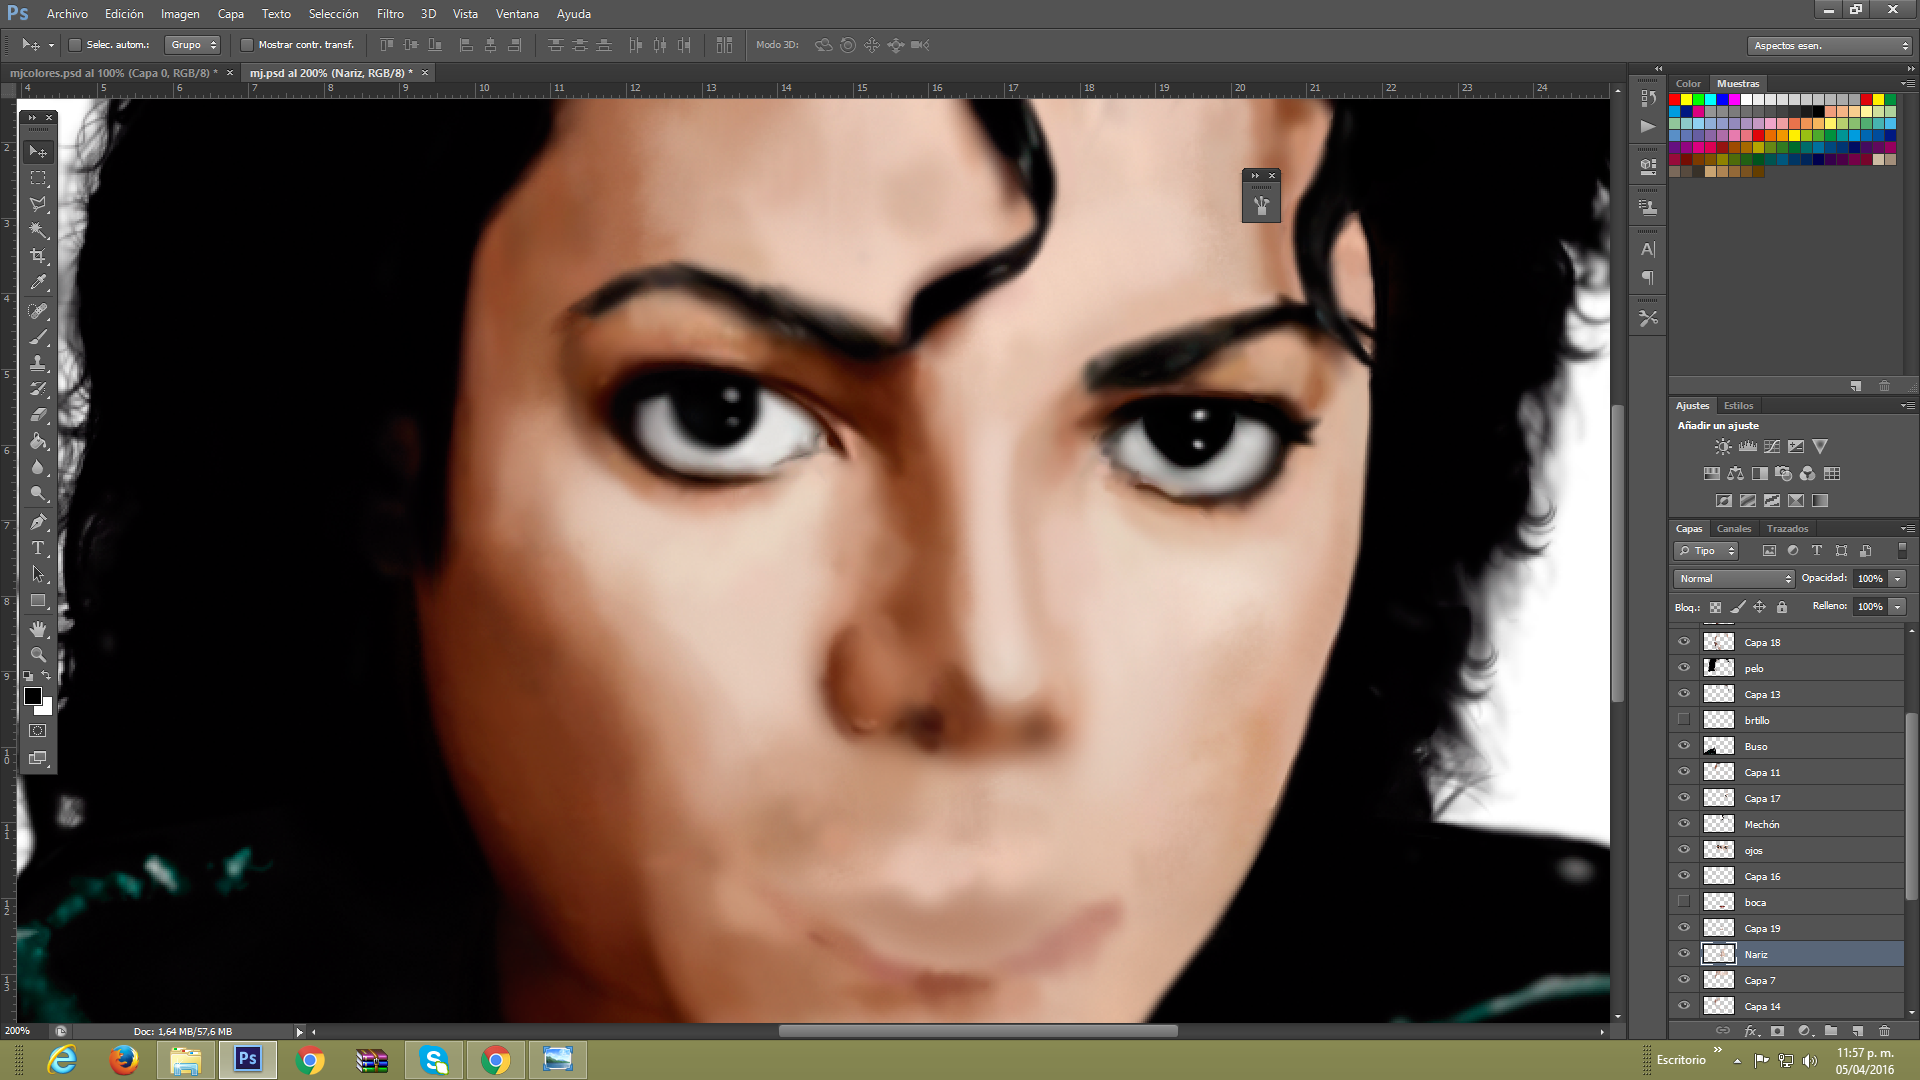Show the brillo layer
Viewport: 1920px width, 1080px height.
point(1684,720)
